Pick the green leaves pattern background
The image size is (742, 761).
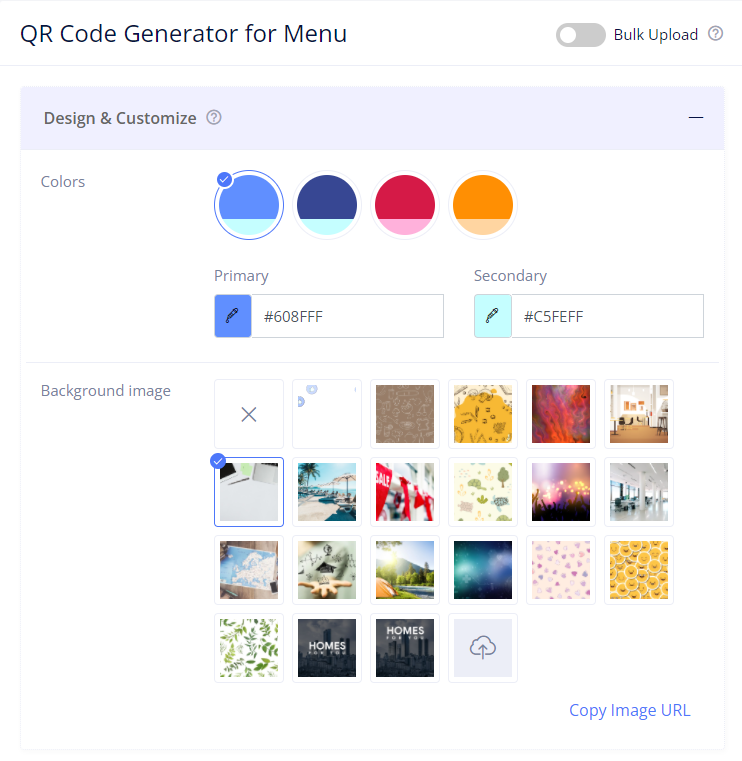pos(249,648)
